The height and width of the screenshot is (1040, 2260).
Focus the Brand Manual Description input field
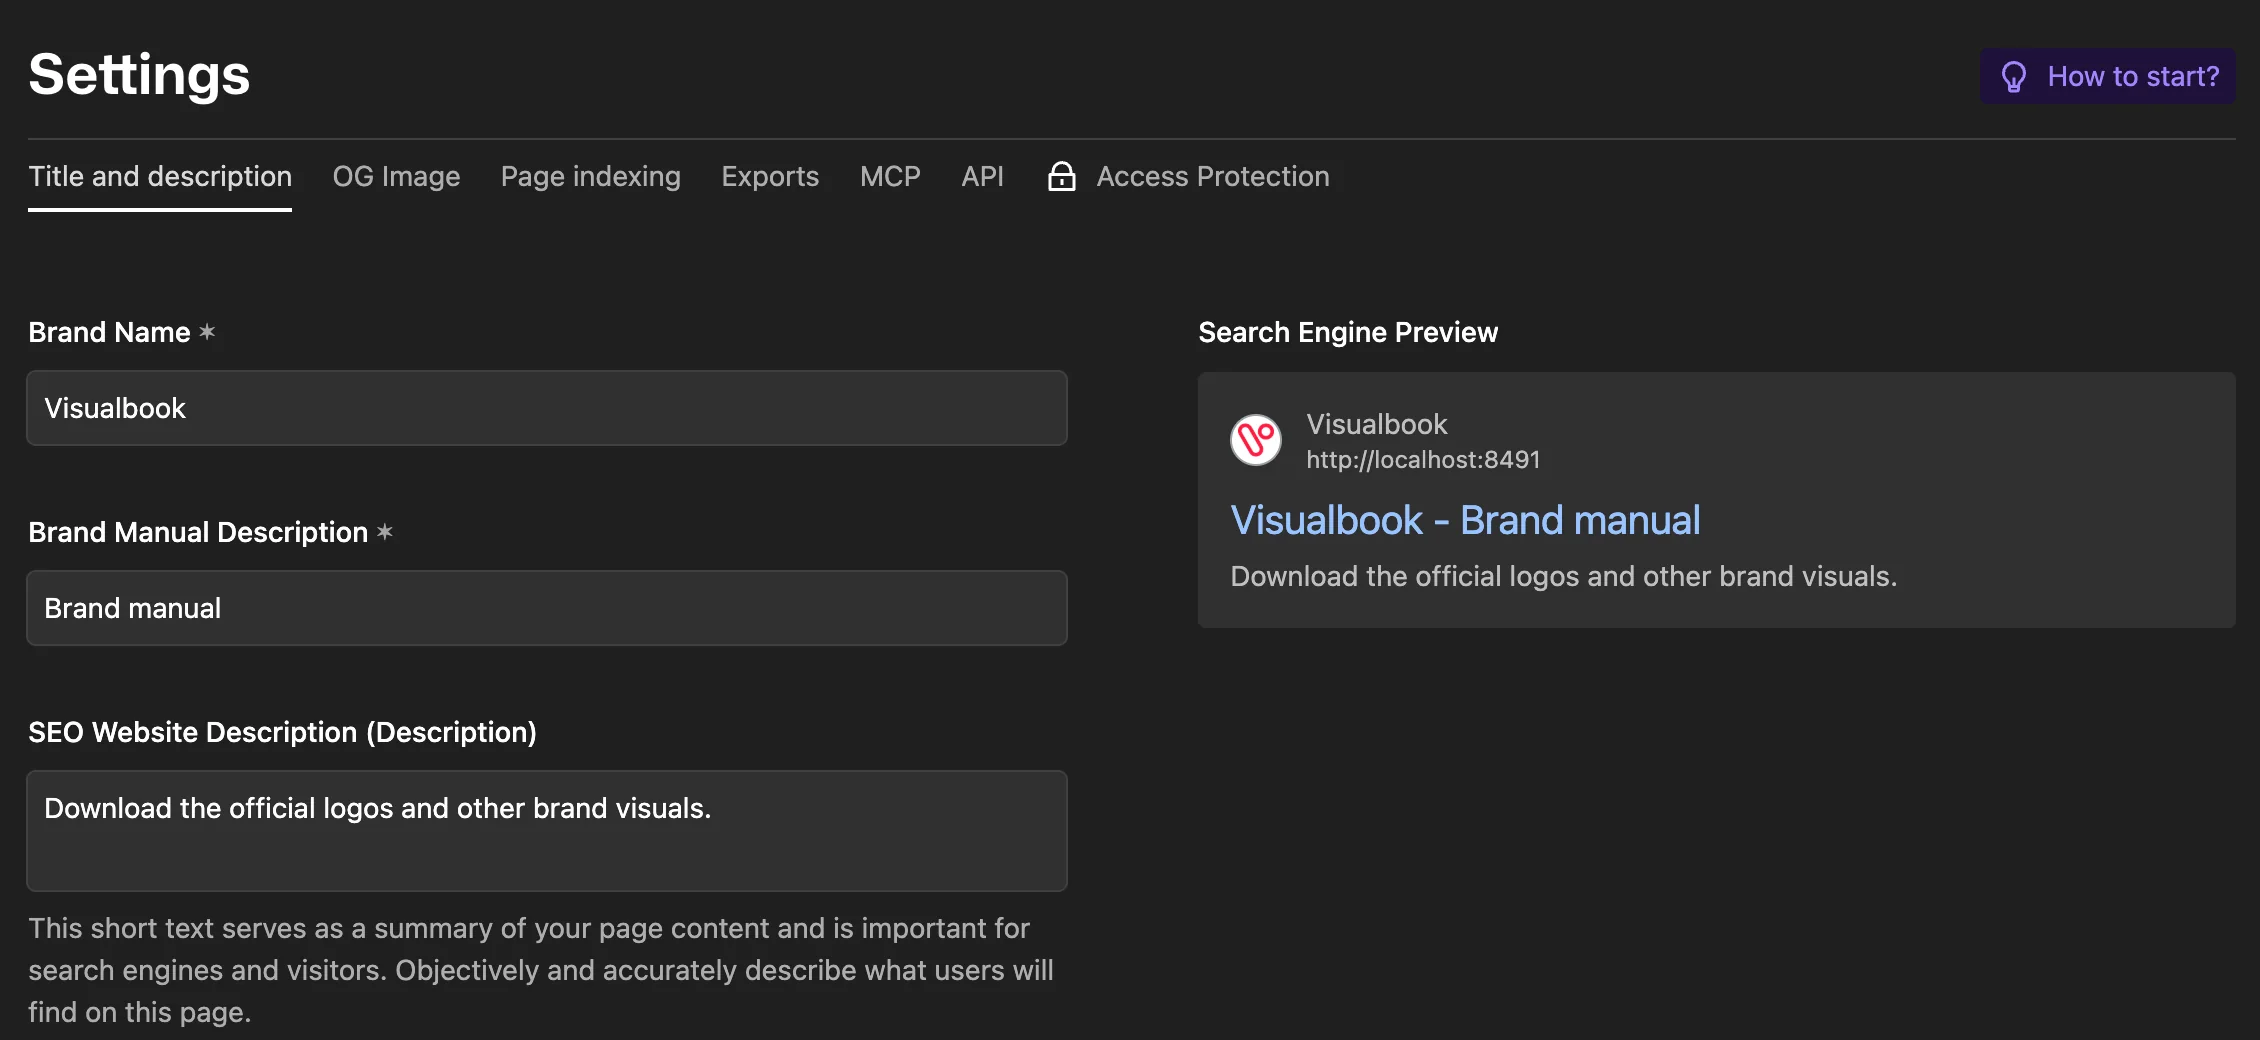[x=547, y=608]
